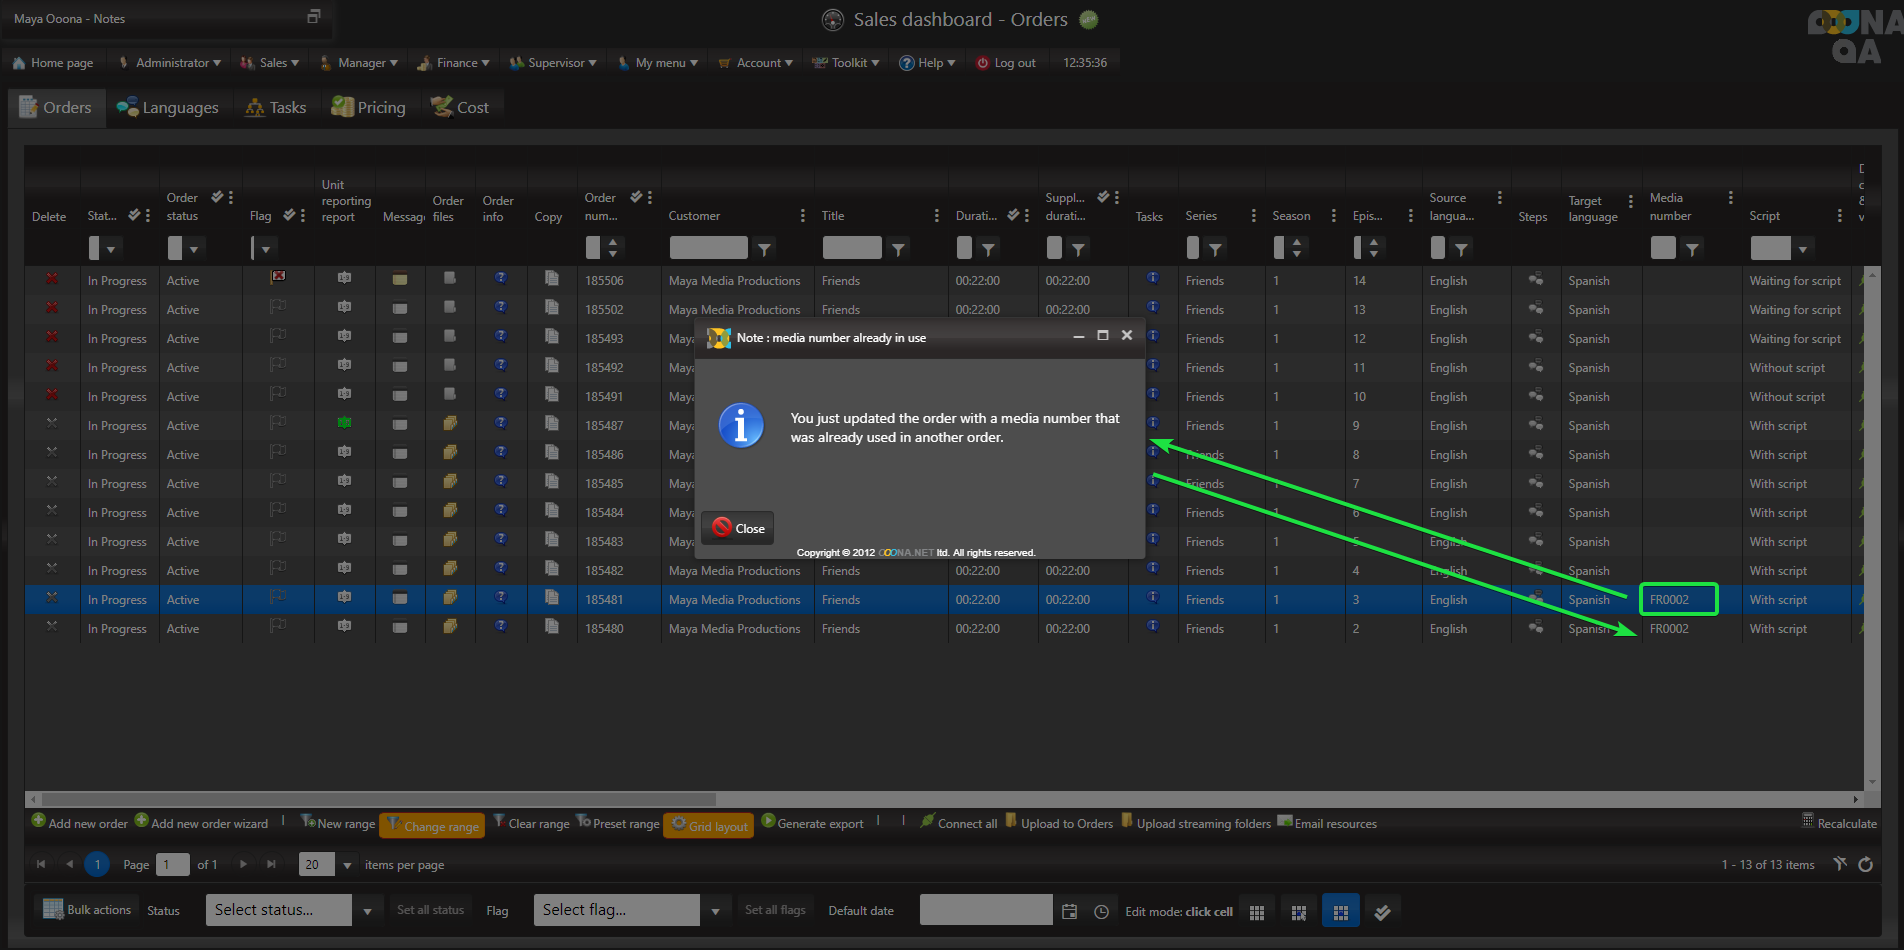
Task: Click the refresh icon beside items count
Action: [x=1865, y=865]
